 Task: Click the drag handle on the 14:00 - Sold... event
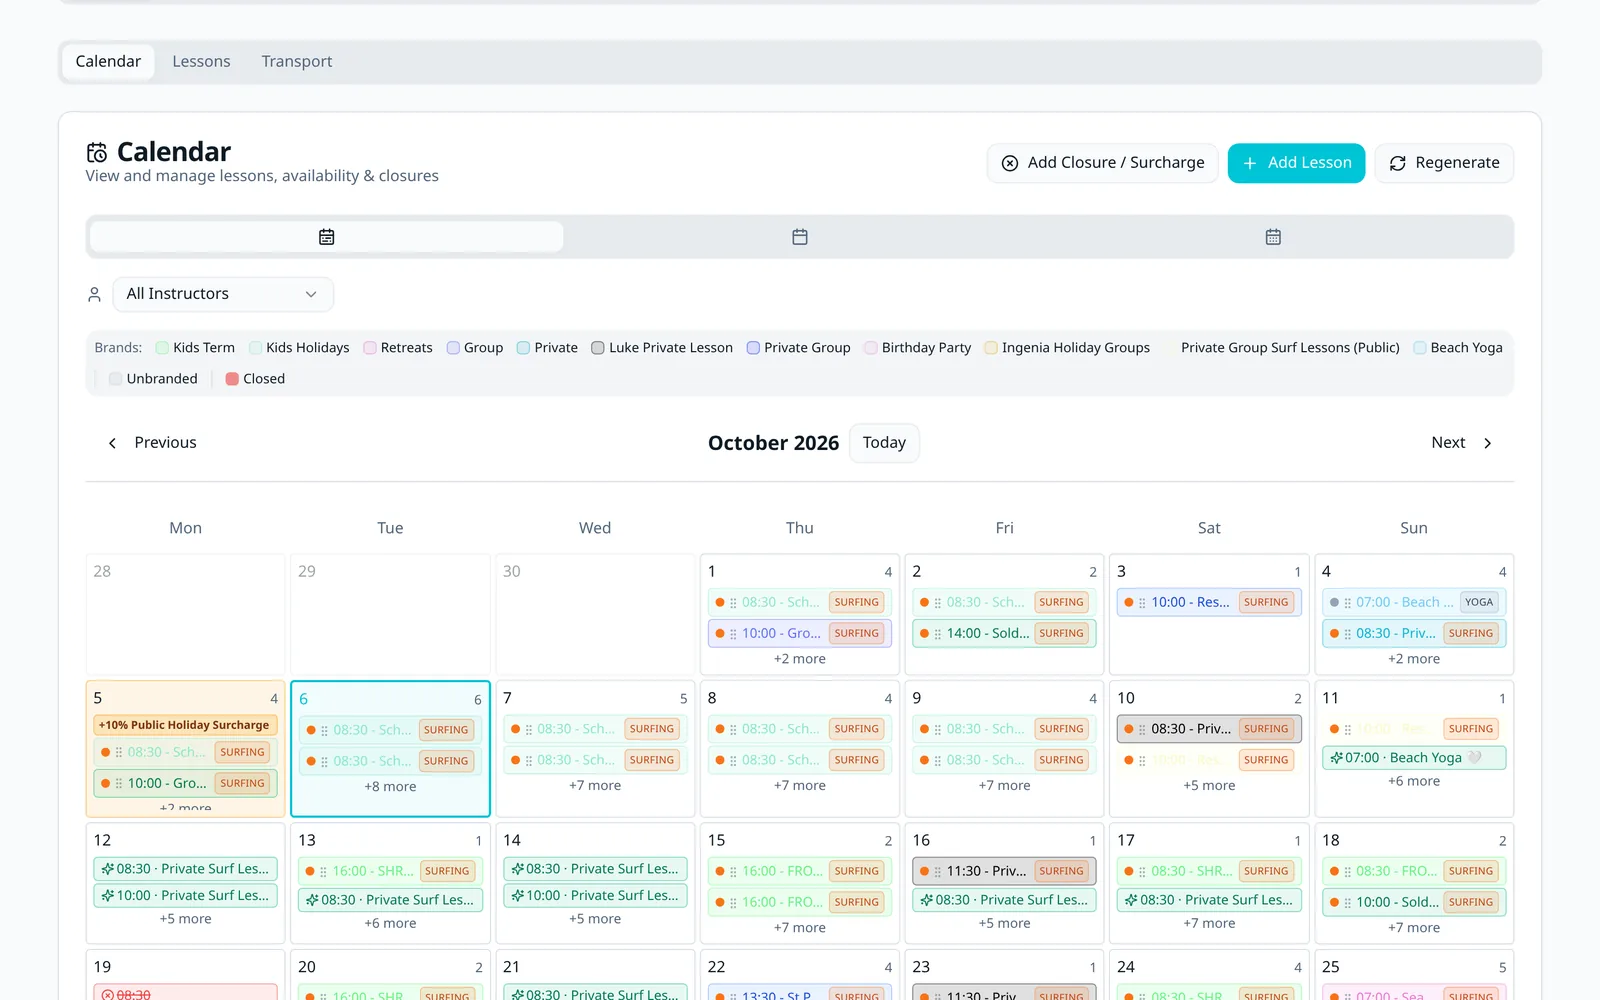(x=937, y=634)
